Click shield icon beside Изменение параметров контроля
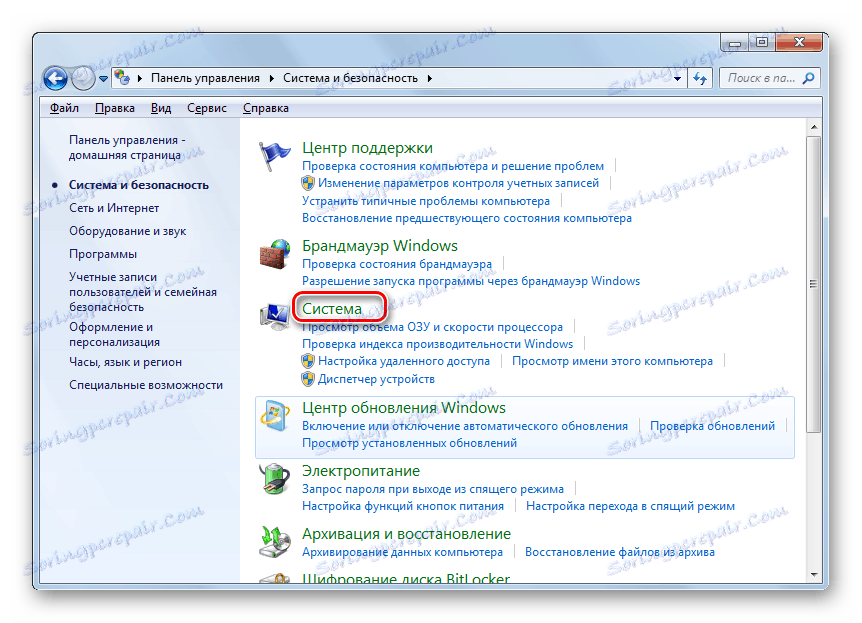The height and width of the screenshot is (623, 862). (x=308, y=183)
